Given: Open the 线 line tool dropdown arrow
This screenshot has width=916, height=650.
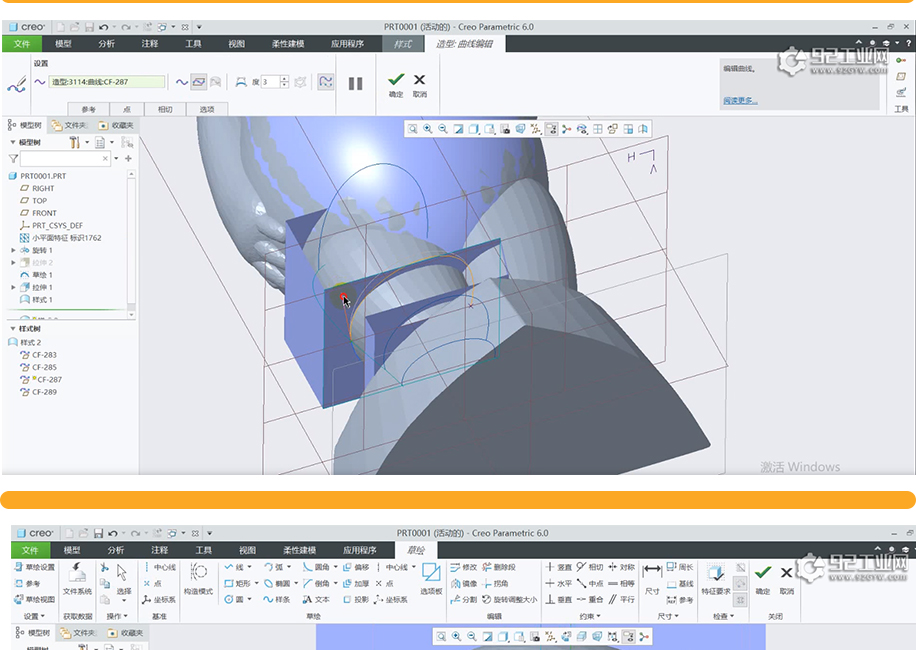Looking at the screenshot, I should 249,567.
